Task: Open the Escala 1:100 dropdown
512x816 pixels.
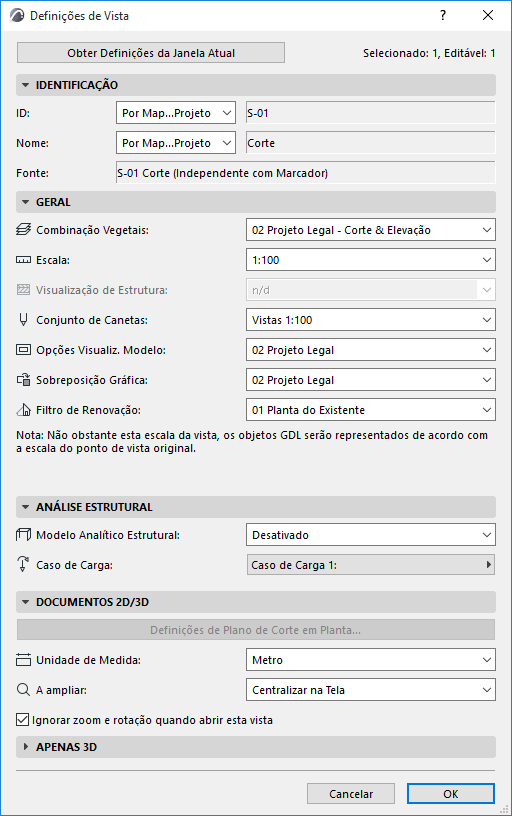Action: [x=370, y=260]
